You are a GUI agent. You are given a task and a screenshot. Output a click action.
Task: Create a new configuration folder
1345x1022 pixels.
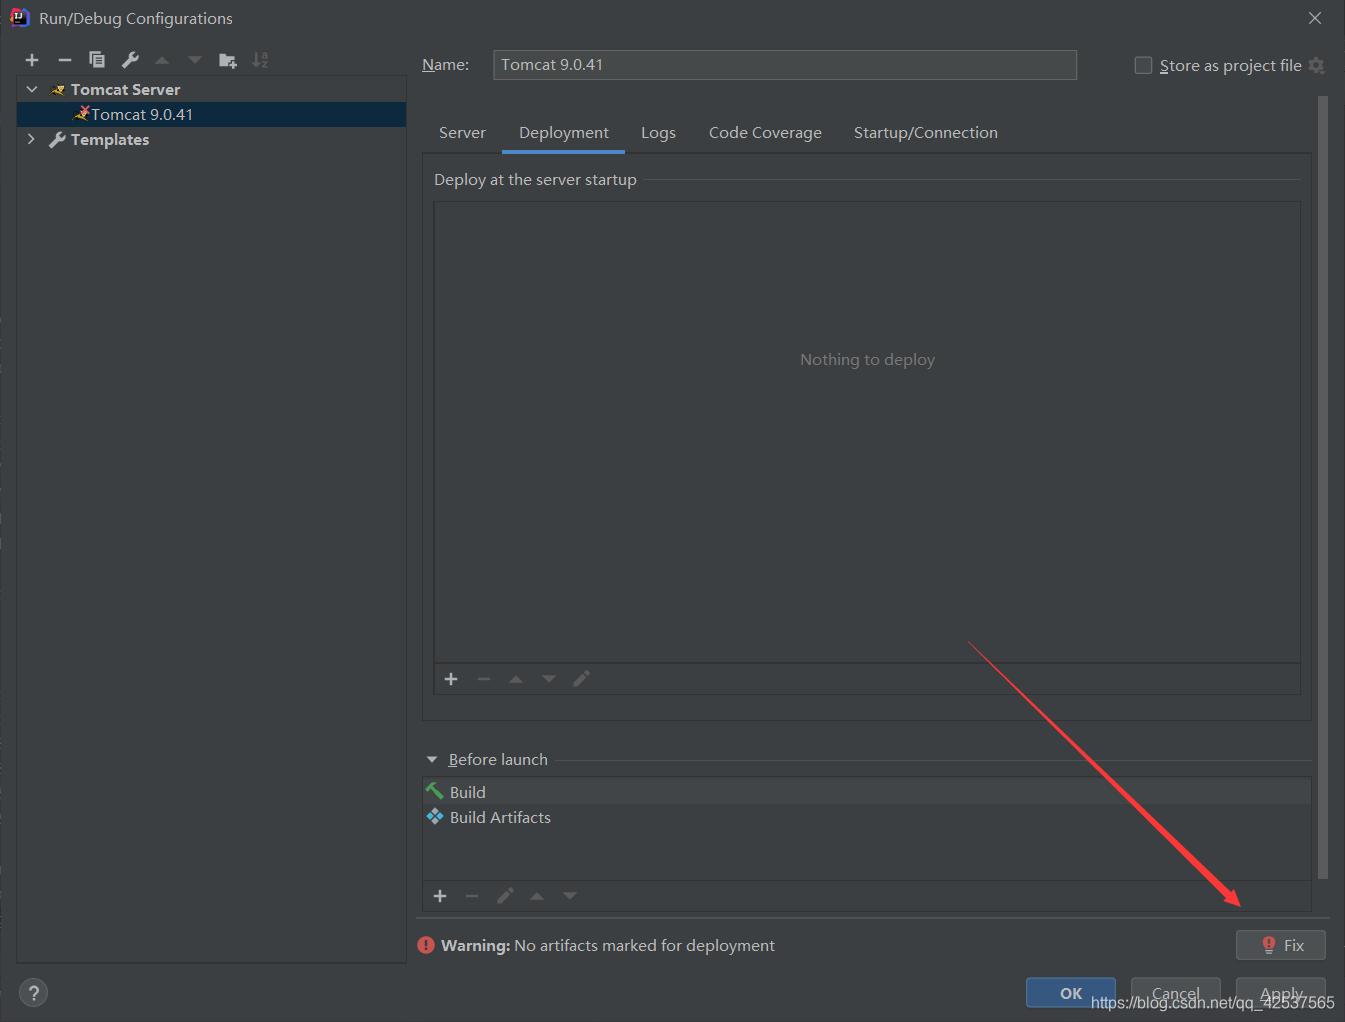pos(228,60)
